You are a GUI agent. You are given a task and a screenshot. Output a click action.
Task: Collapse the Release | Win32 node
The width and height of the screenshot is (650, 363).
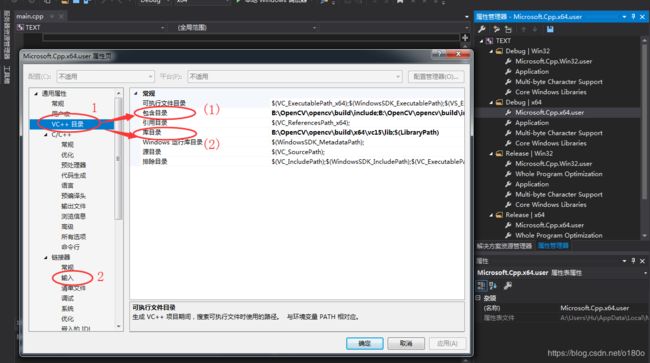[x=491, y=154]
